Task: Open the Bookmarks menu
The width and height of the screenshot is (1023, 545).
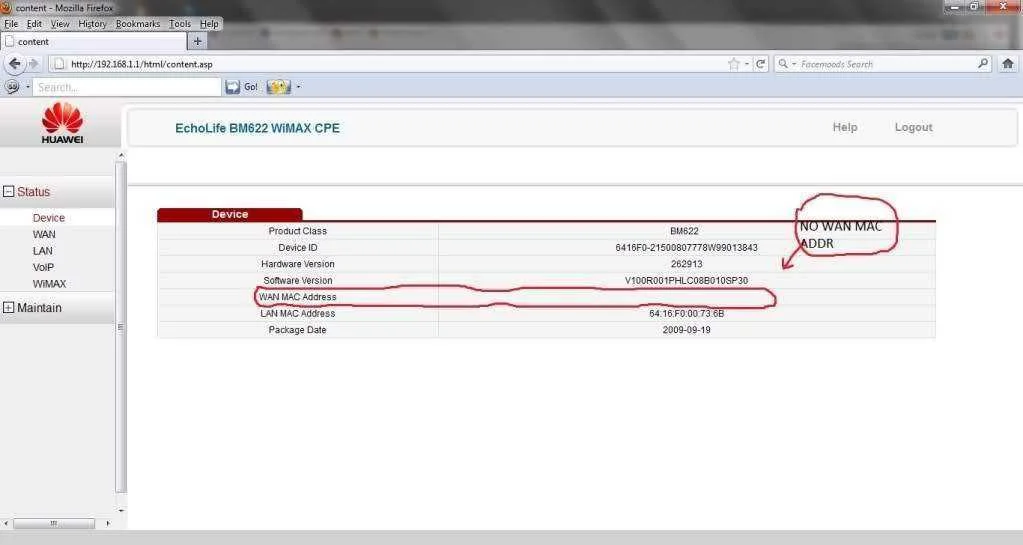Action: [x=138, y=23]
